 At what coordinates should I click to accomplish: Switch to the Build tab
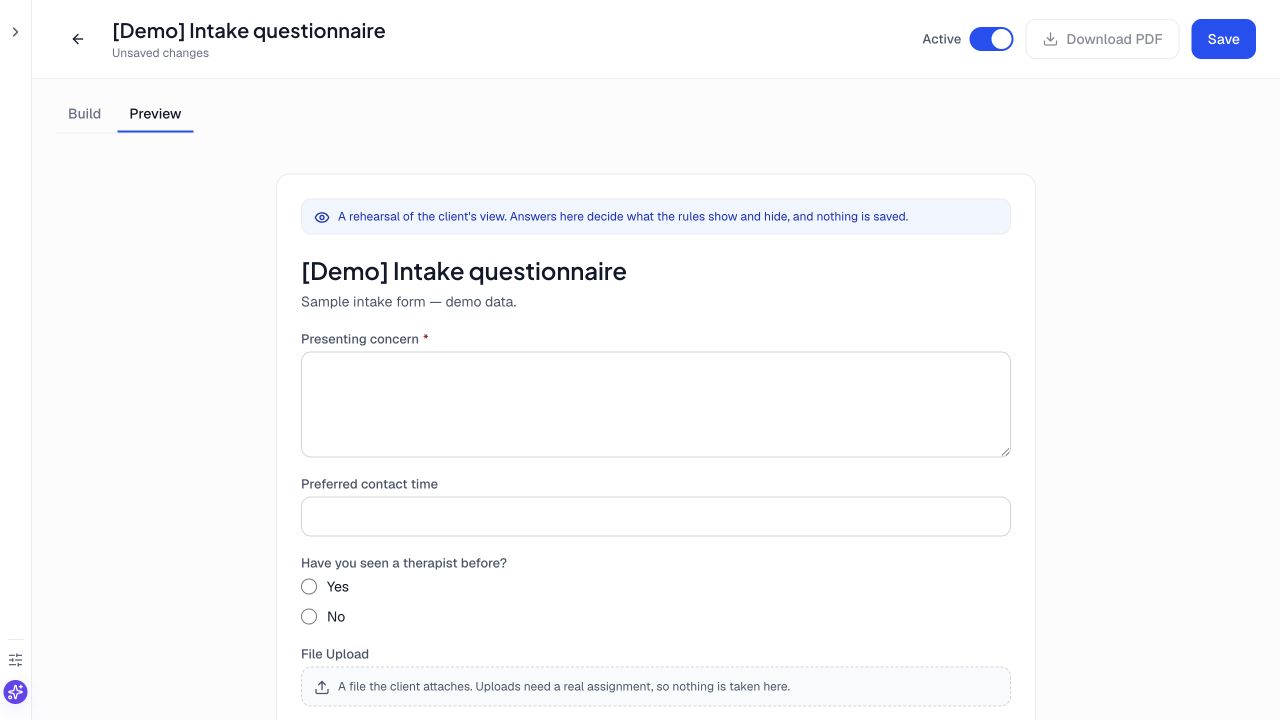pos(84,114)
